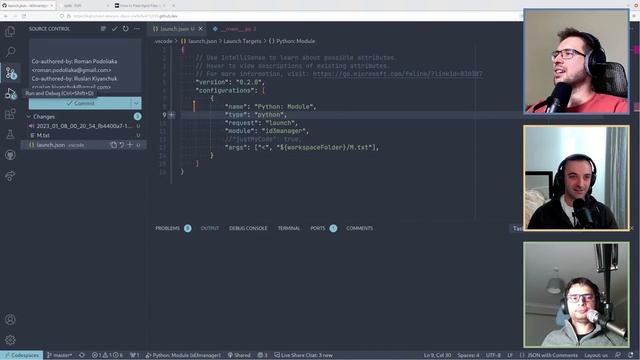
Task: Switch to the first browser tab launch.json
Action: pyautogui.click(x=27, y=6)
